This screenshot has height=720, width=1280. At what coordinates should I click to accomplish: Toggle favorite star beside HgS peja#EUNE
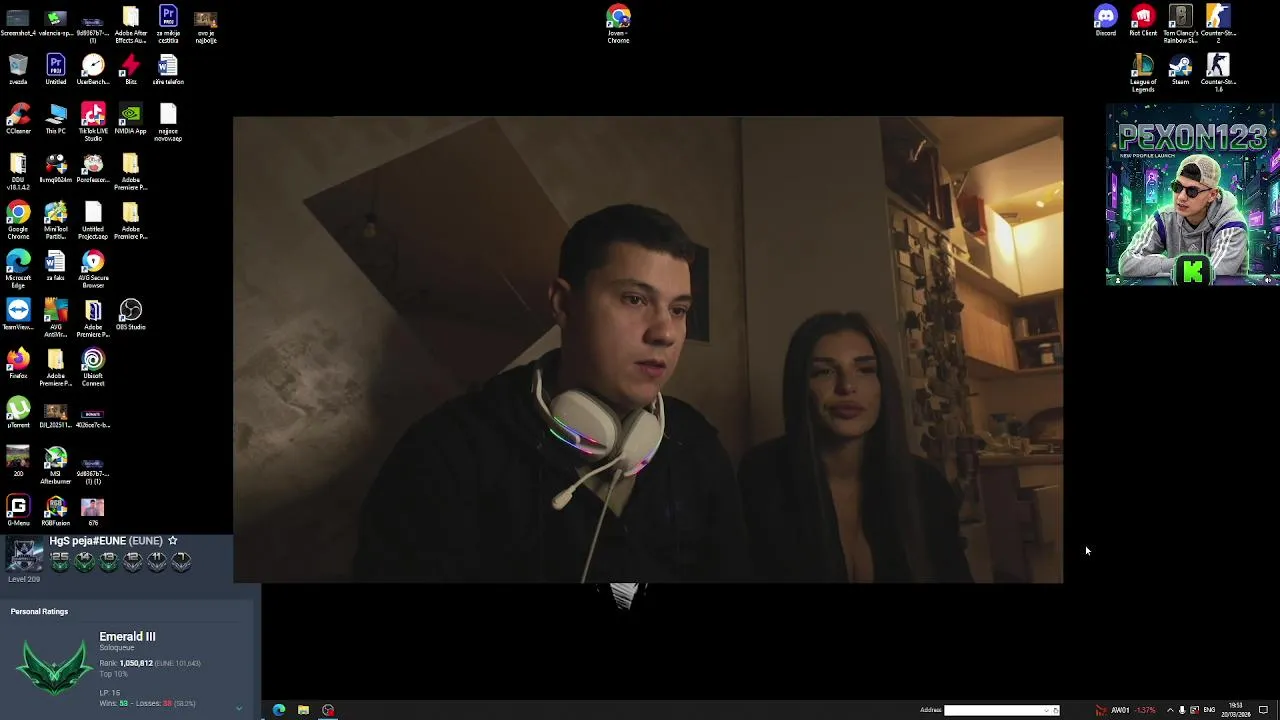pyautogui.click(x=172, y=540)
